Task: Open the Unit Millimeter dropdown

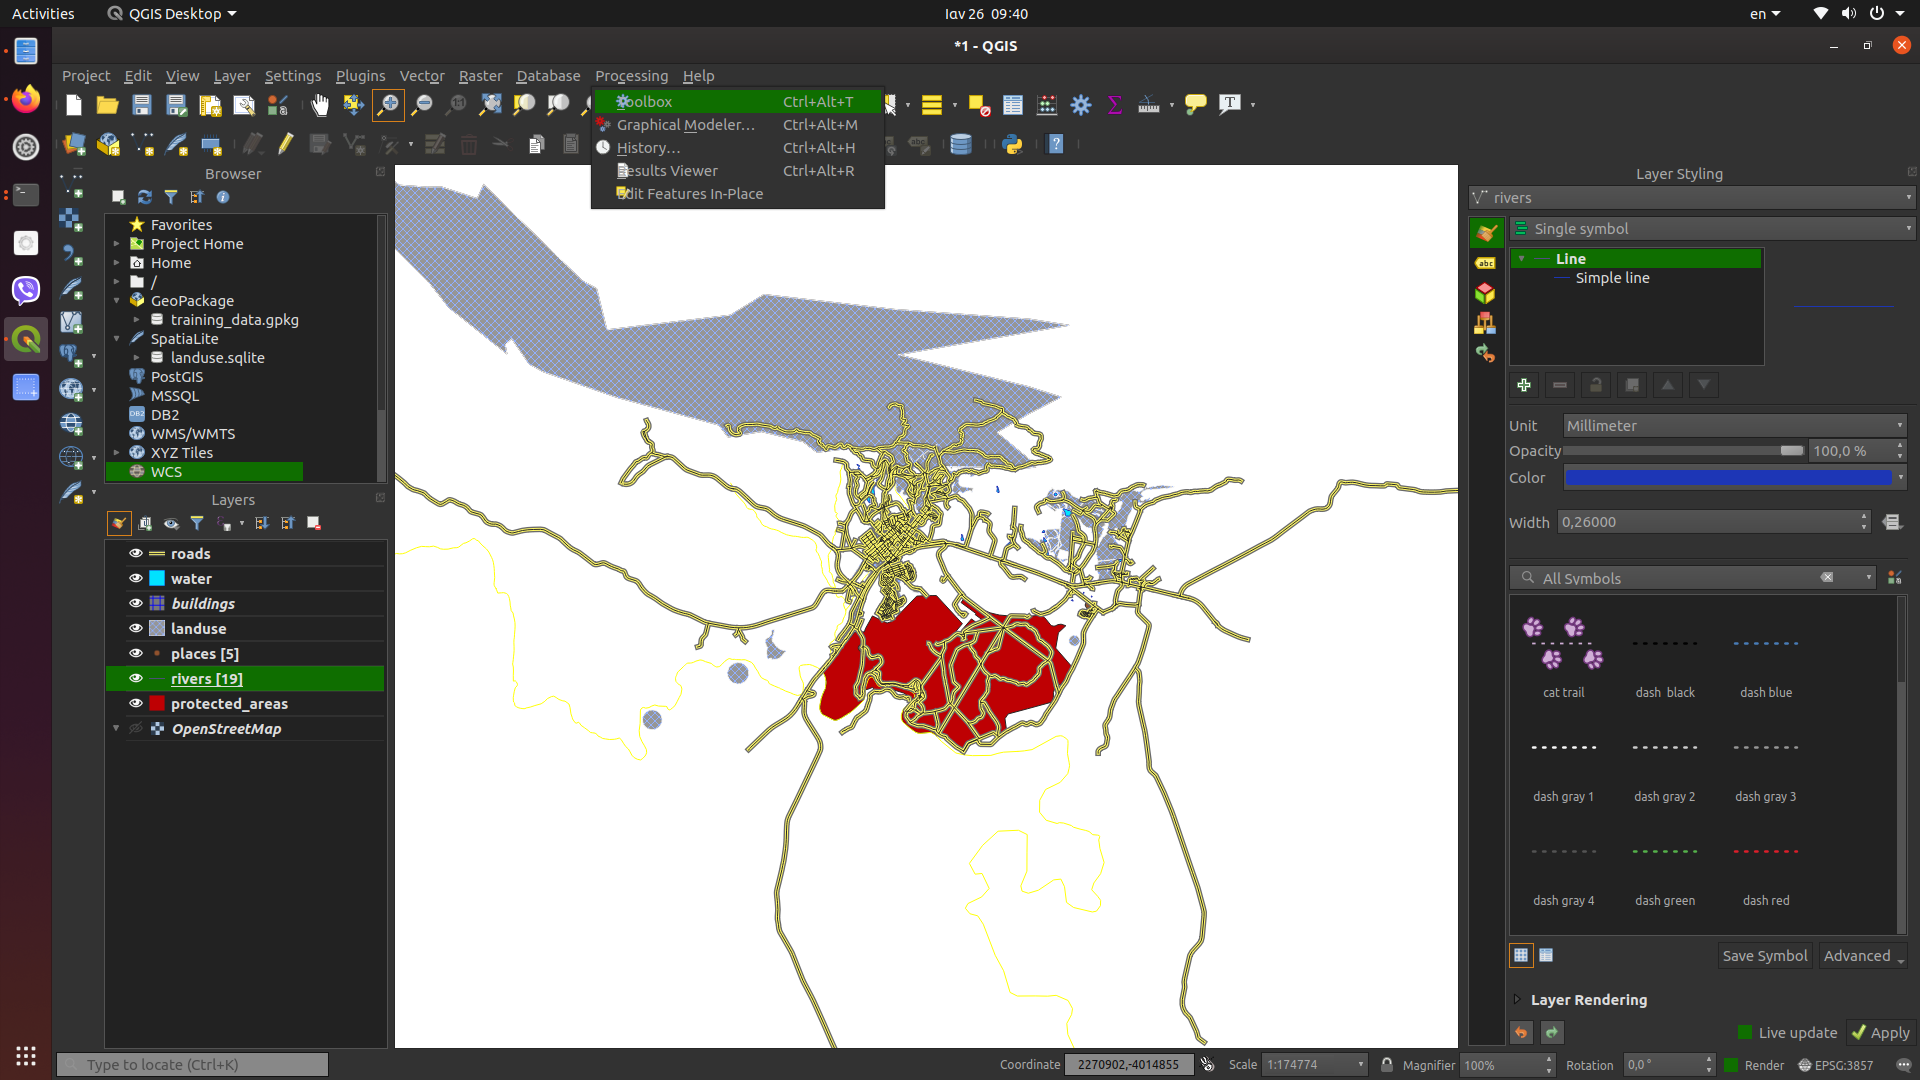Action: point(1734,425)
